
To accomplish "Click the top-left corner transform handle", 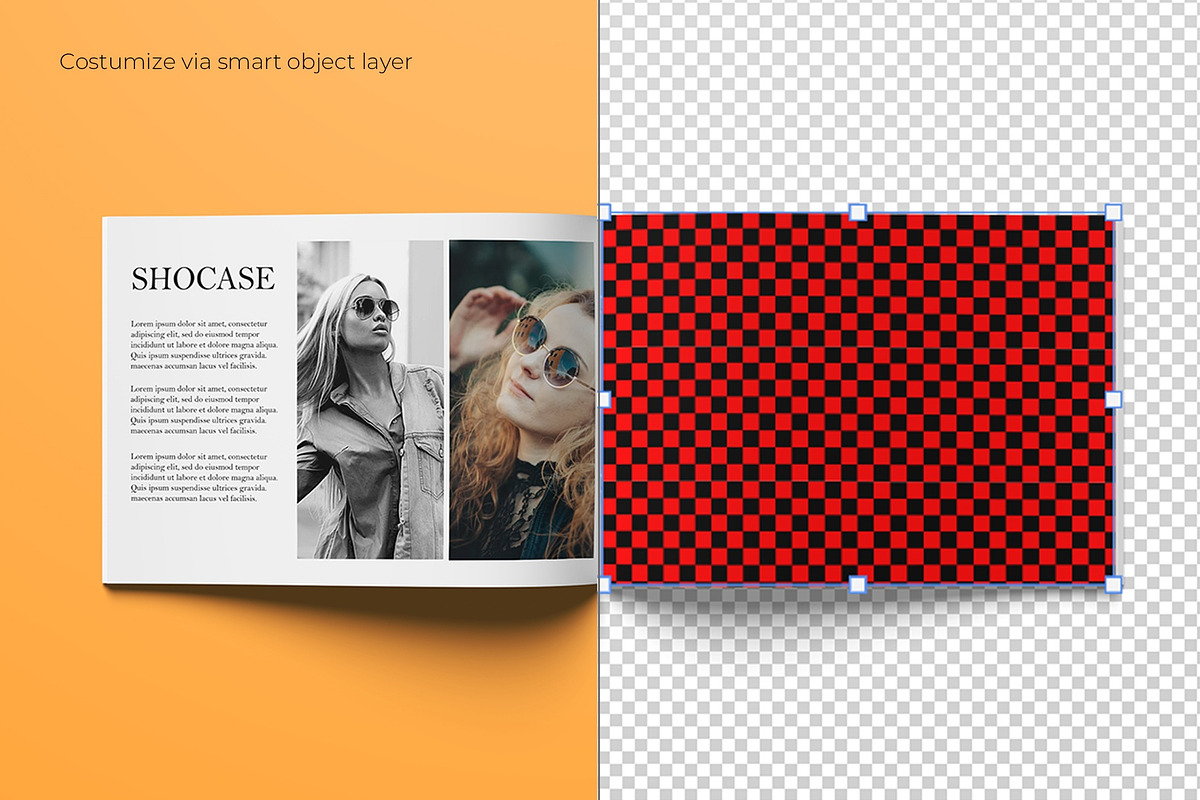I will [604, 212].
